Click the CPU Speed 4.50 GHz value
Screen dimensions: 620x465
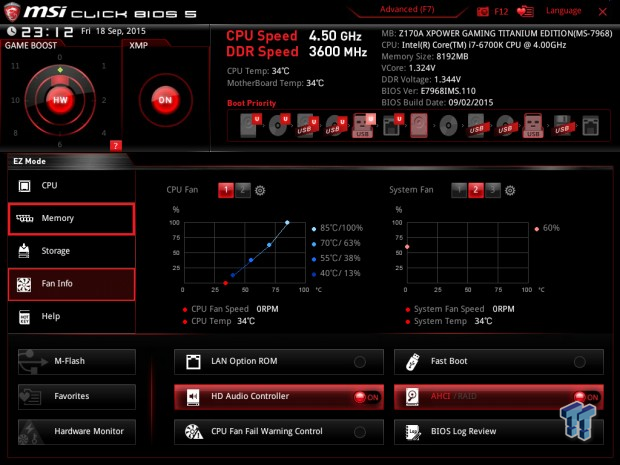tap(335, 36)
